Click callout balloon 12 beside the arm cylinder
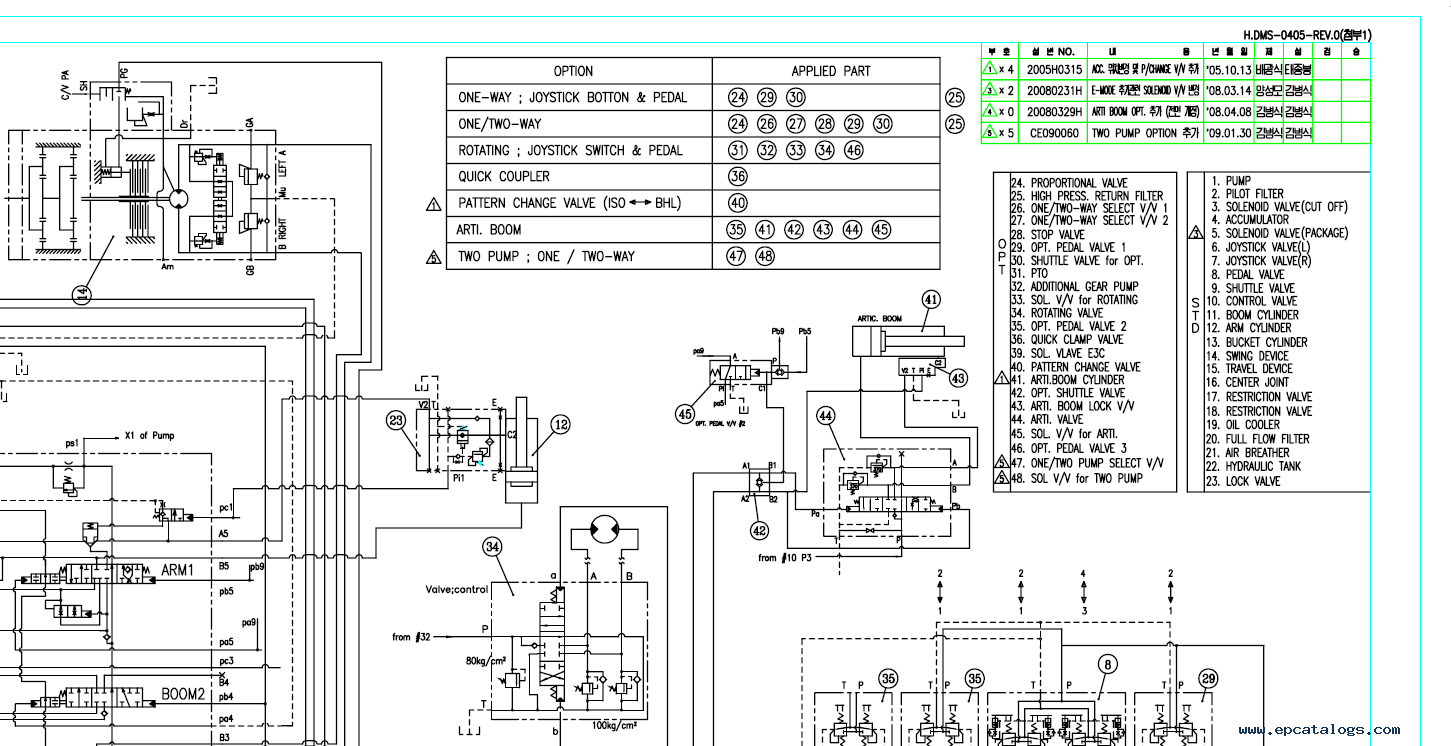 point(561,424)
